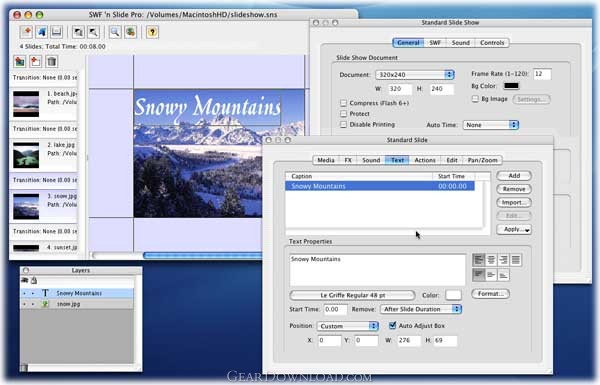The image size is (600, 385).
Task: Open the Remove After Slide Duration dropdown
Action: pyautogui.click(x=421, y=309)
